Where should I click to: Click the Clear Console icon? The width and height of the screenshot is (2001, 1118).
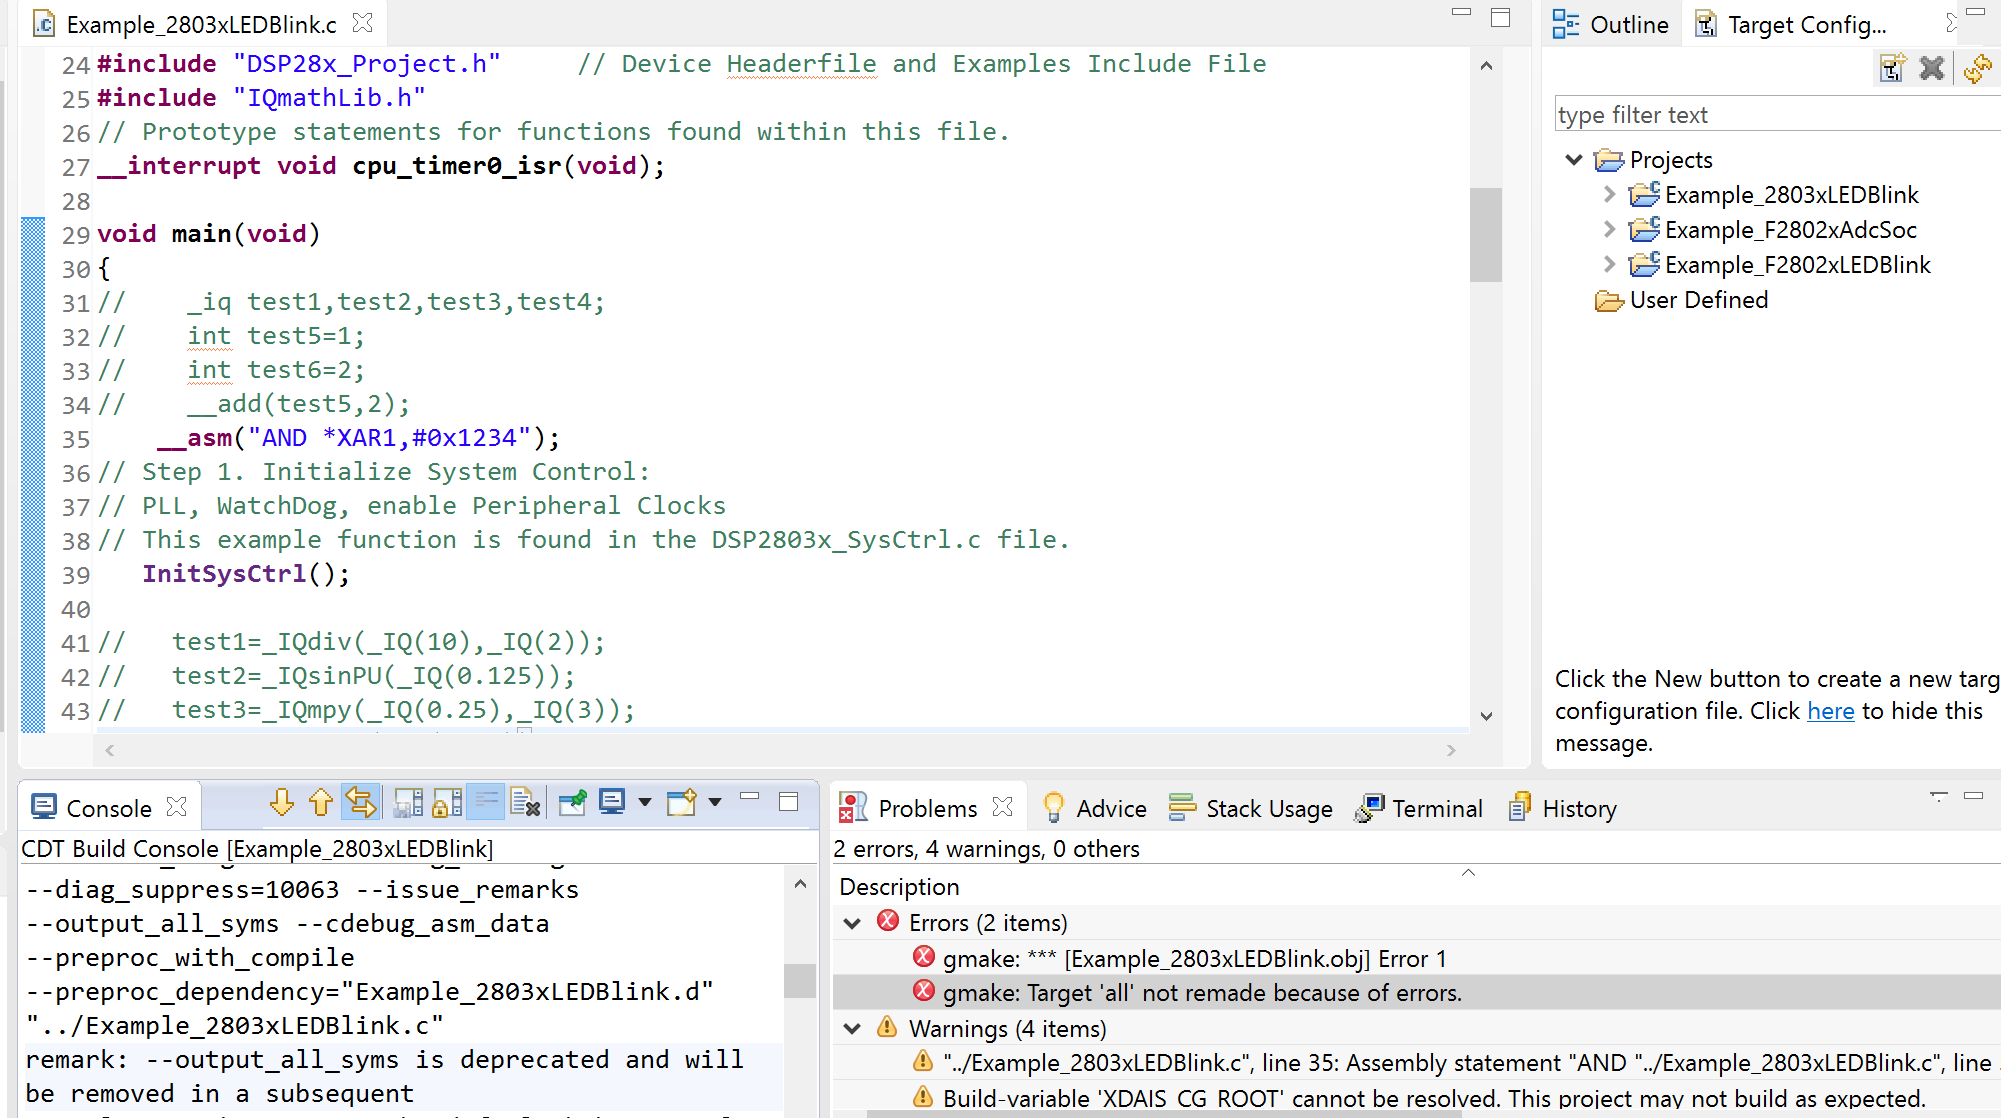click(525, 803)
